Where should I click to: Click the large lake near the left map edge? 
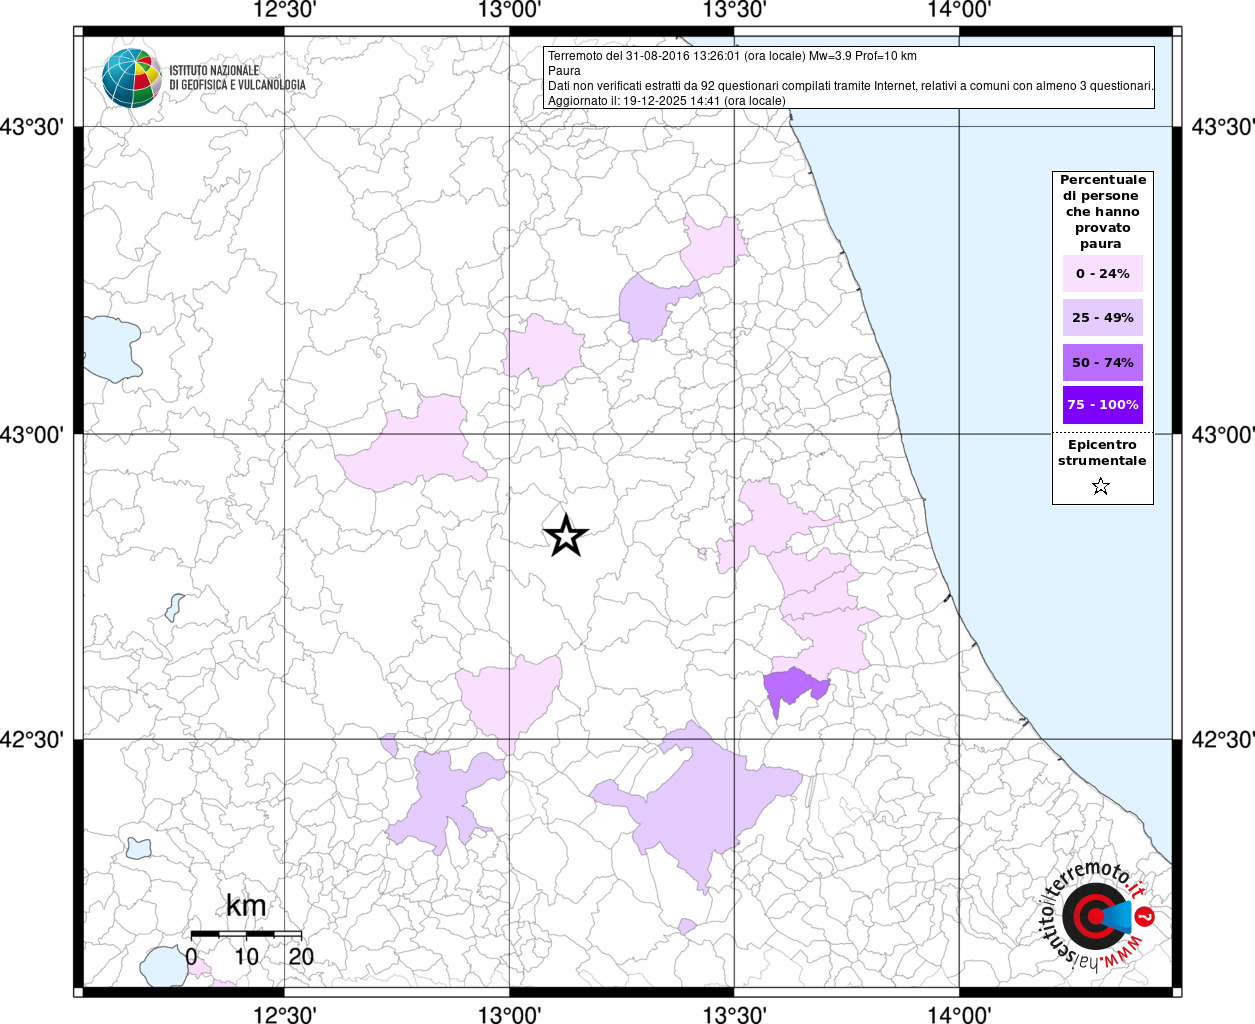109,347
